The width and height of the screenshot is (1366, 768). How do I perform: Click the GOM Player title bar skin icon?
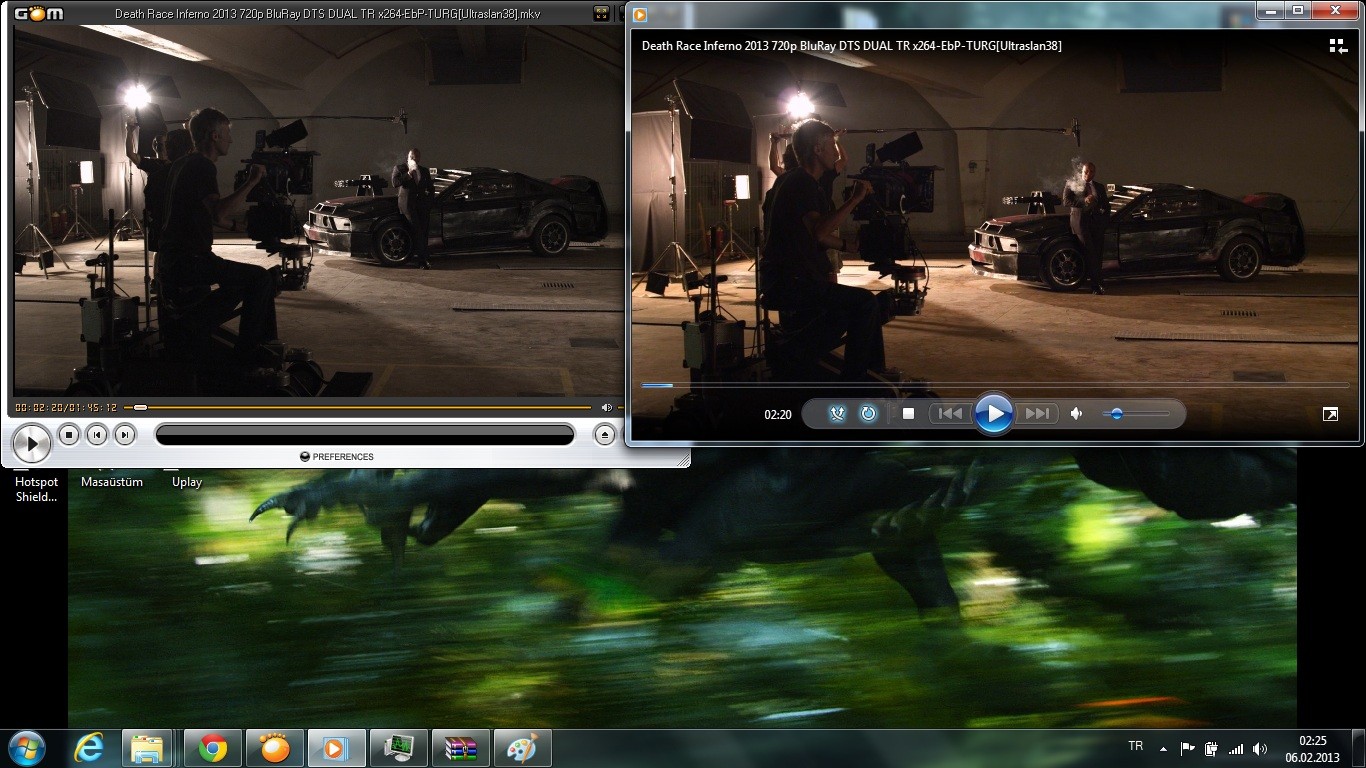coord(601,13)
